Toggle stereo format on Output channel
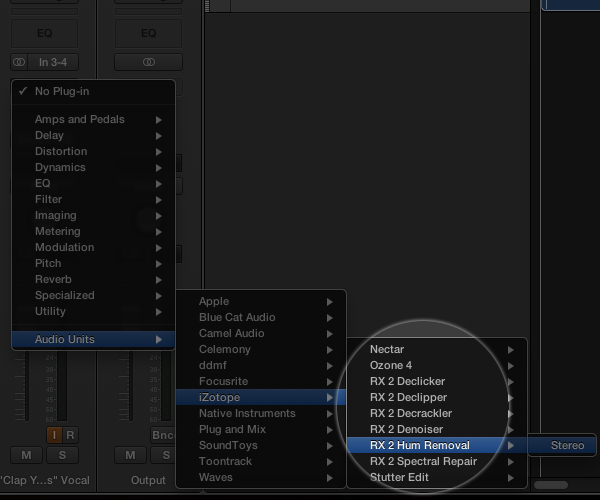Image resolution: width=600 pixels, height=500 pixels. (x=148, y=62)
